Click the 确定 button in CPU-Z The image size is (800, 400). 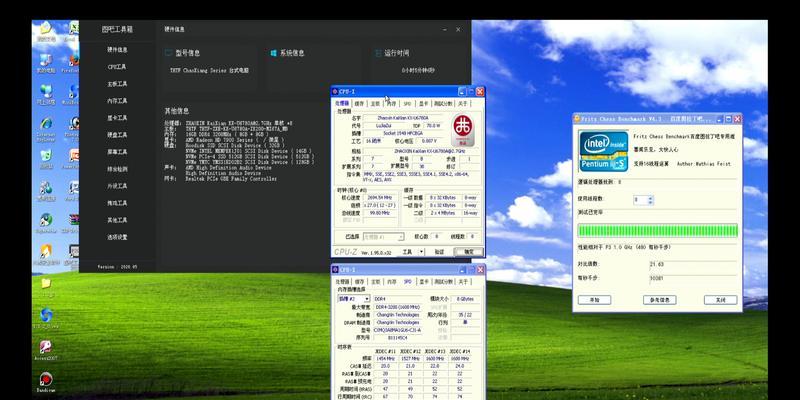tap(469, 252)
